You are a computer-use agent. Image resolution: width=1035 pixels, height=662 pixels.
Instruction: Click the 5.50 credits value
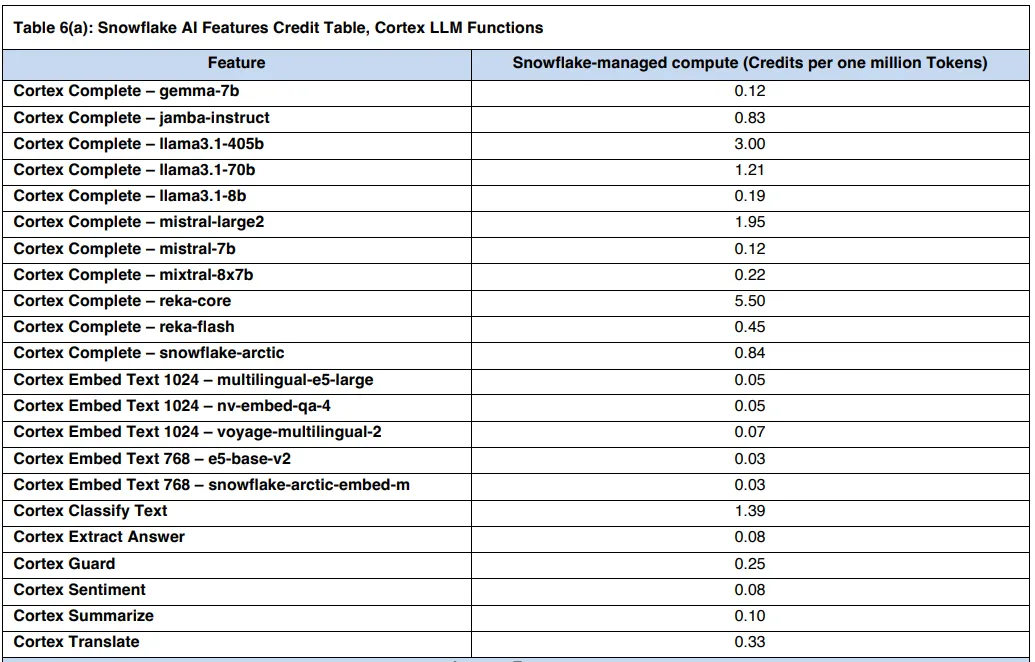click(749, 301)
